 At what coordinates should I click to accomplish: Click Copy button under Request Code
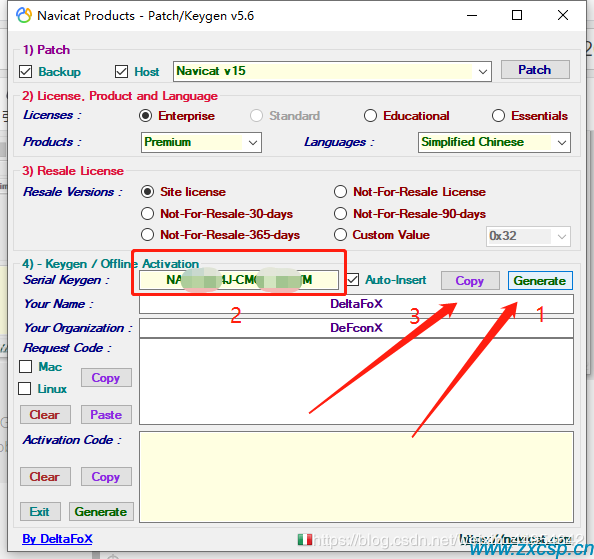[x=106, y=378]
